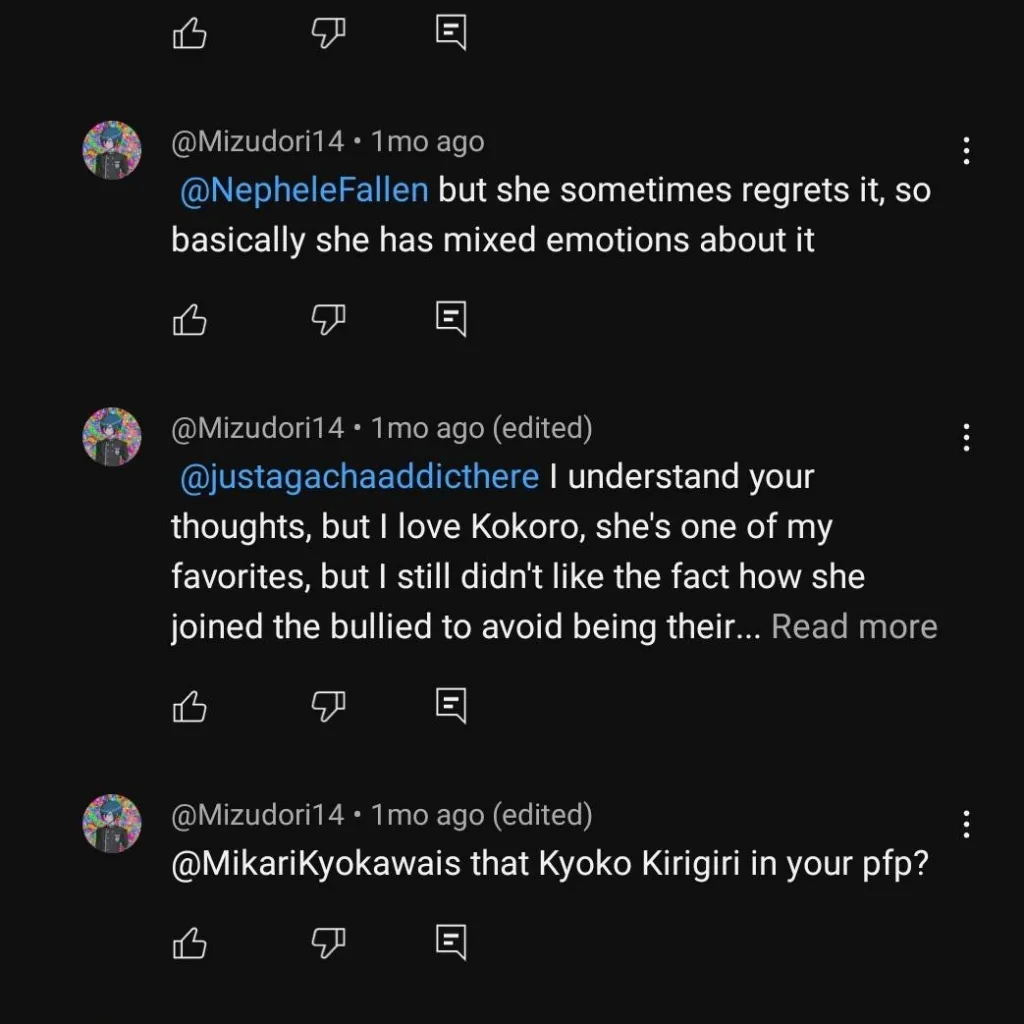Open the @NepheleFallen mention link
This screenshot has width=1024, height=1024.
tap(304, 190)
